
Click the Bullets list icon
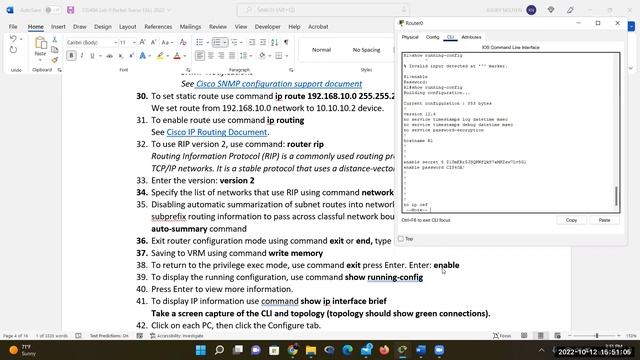tap(199, 42)
